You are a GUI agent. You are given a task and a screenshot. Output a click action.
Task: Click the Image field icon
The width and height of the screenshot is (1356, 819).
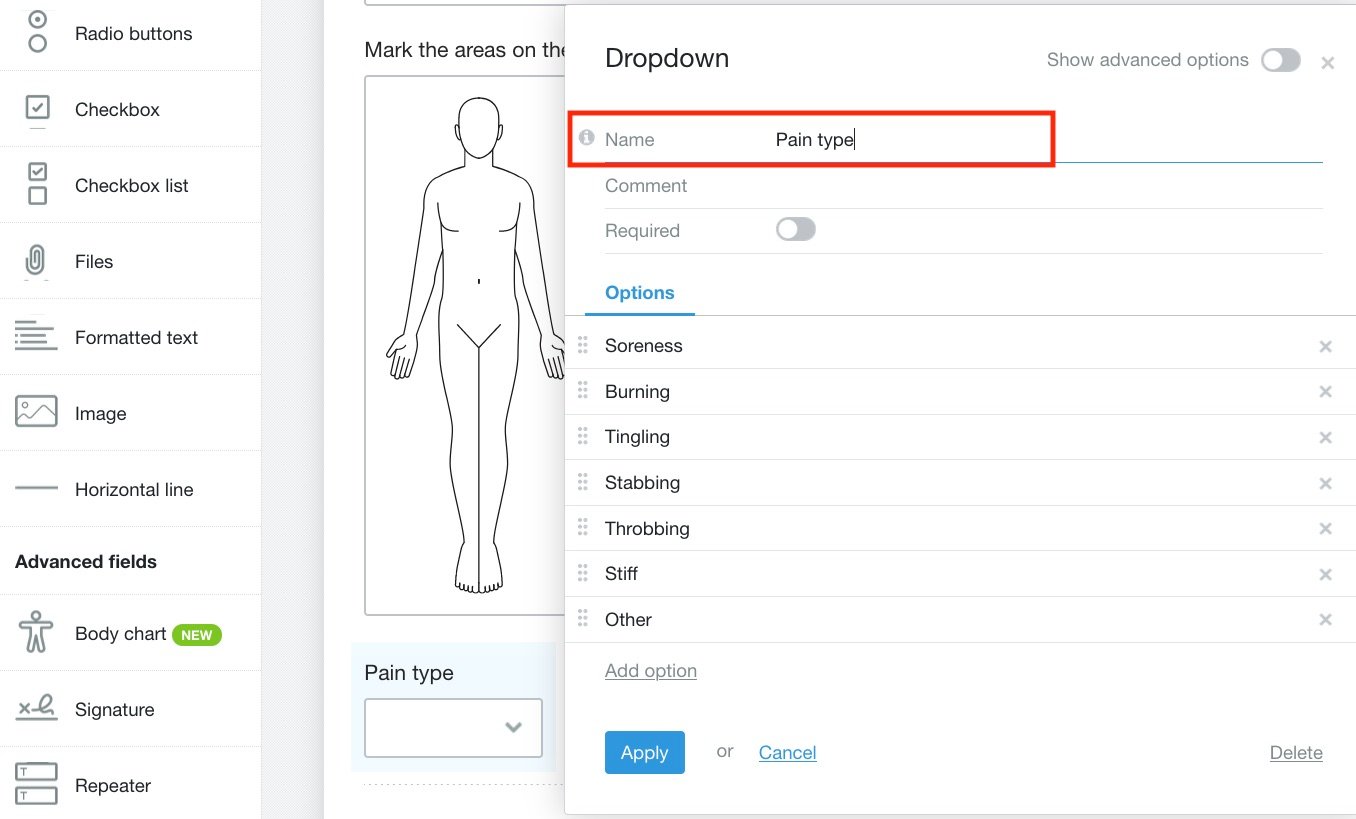(36, 412)
